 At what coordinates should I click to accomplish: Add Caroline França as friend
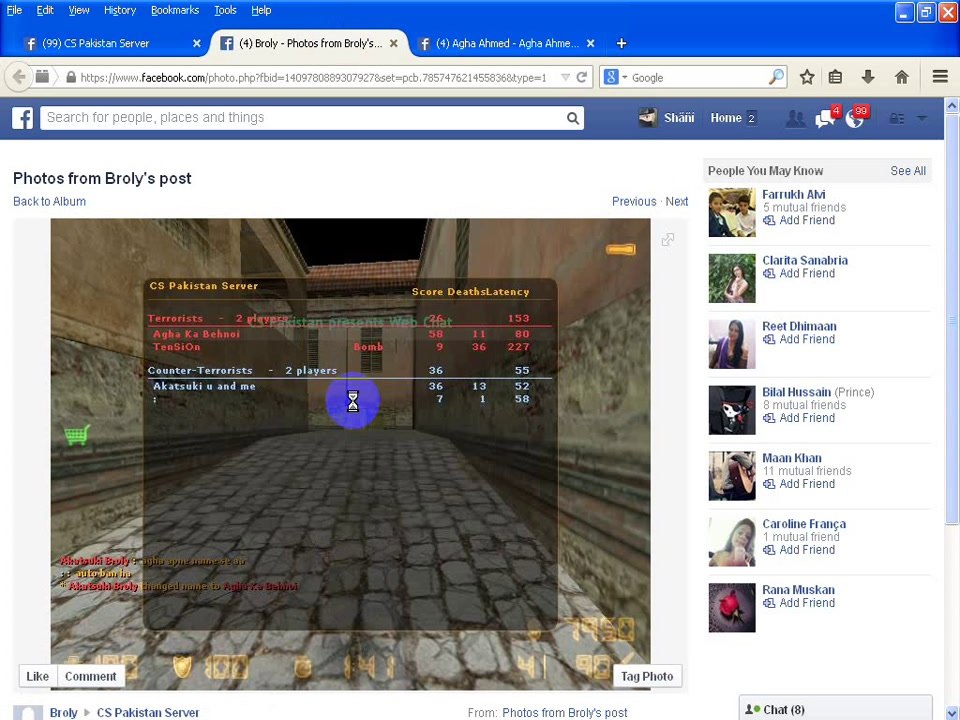coord(799,550)
